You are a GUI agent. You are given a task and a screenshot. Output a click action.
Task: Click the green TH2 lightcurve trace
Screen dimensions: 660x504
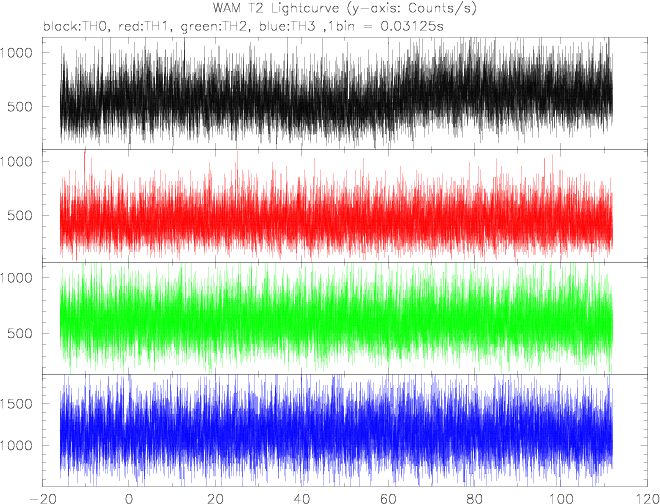coord(336,317)
